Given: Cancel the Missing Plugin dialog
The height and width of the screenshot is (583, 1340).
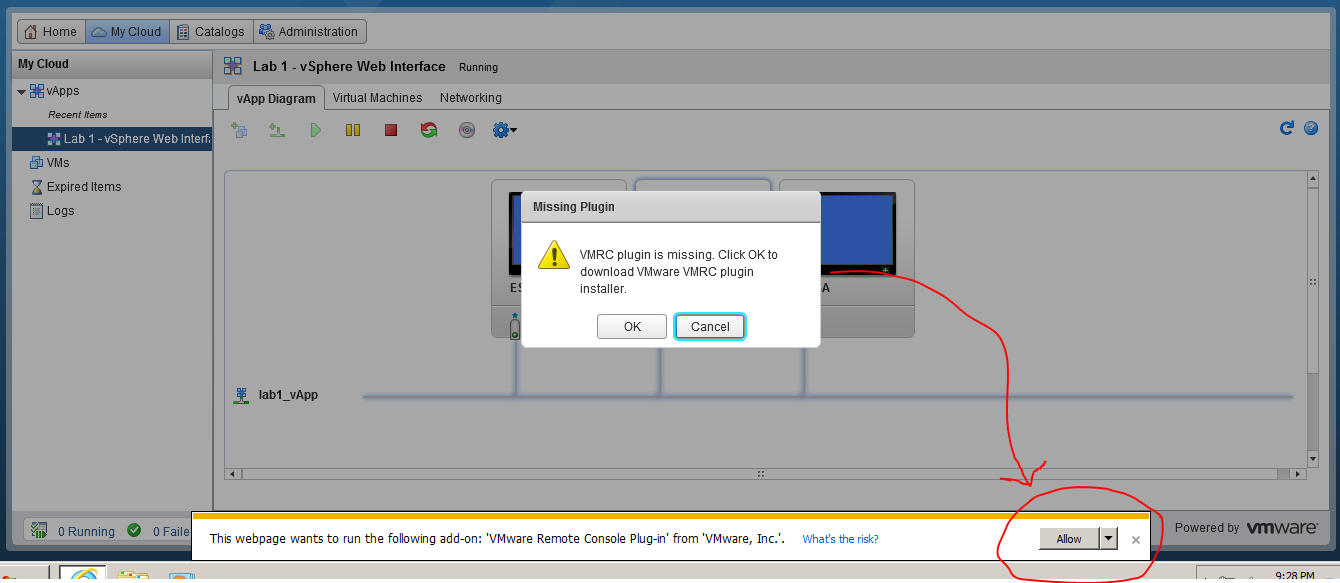Looking at the screenshot, I should coord(710,327).
